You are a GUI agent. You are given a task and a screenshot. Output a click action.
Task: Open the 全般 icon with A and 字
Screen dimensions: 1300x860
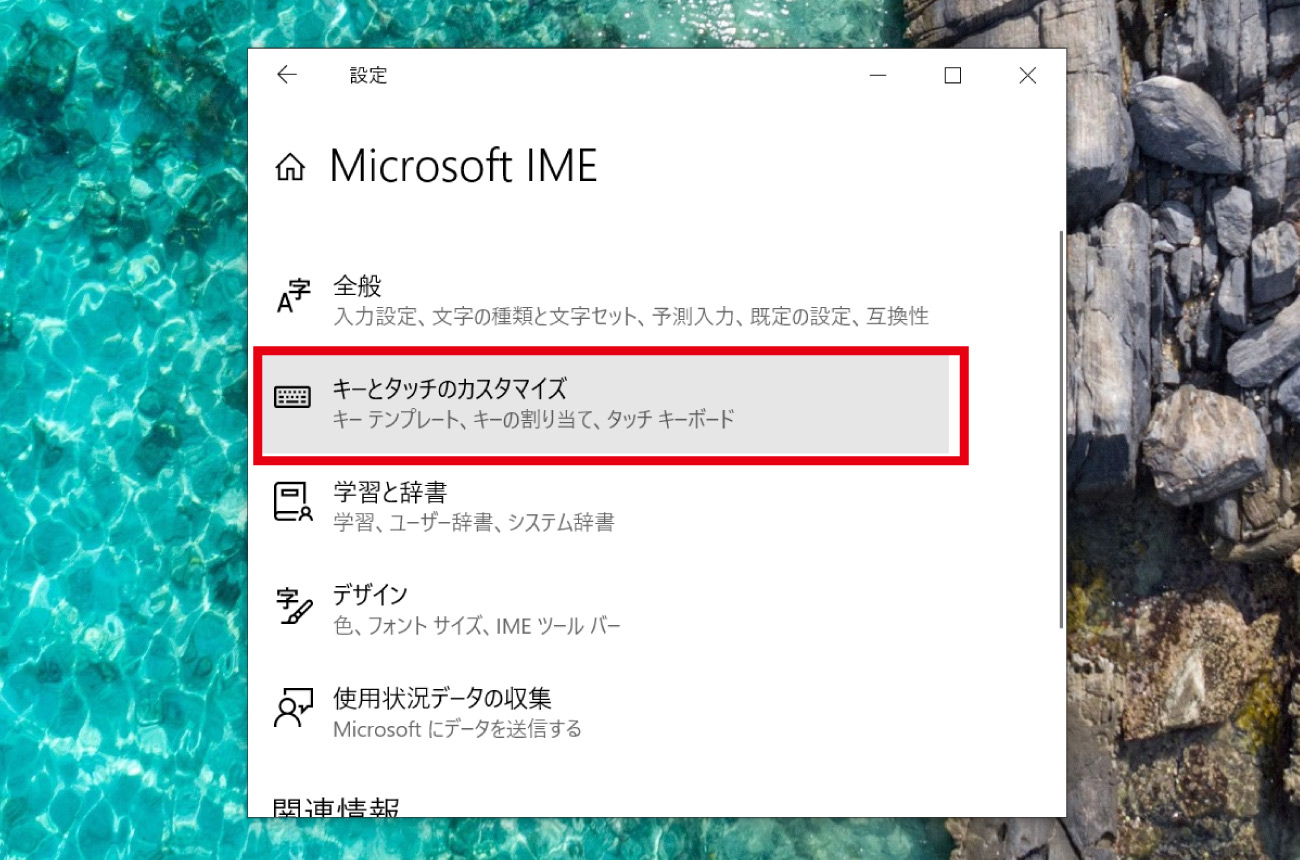[x=293, y=297]
